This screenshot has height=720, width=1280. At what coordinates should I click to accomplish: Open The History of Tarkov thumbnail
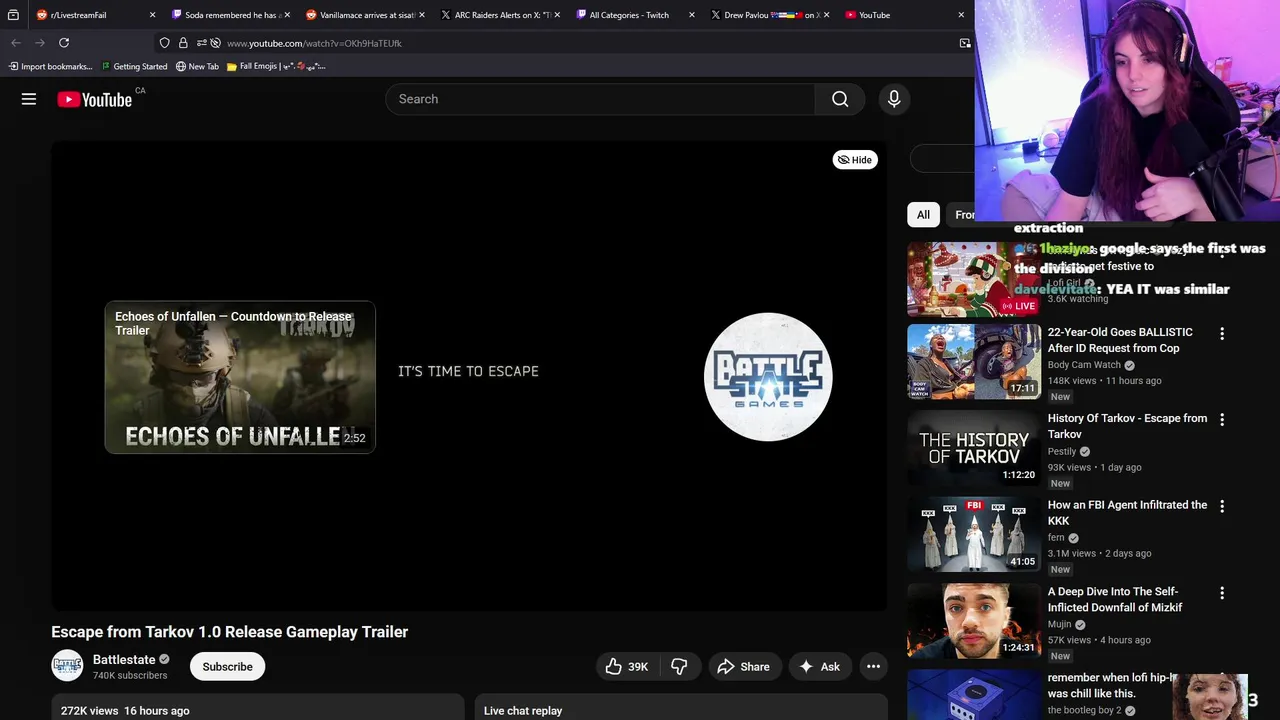974,448
